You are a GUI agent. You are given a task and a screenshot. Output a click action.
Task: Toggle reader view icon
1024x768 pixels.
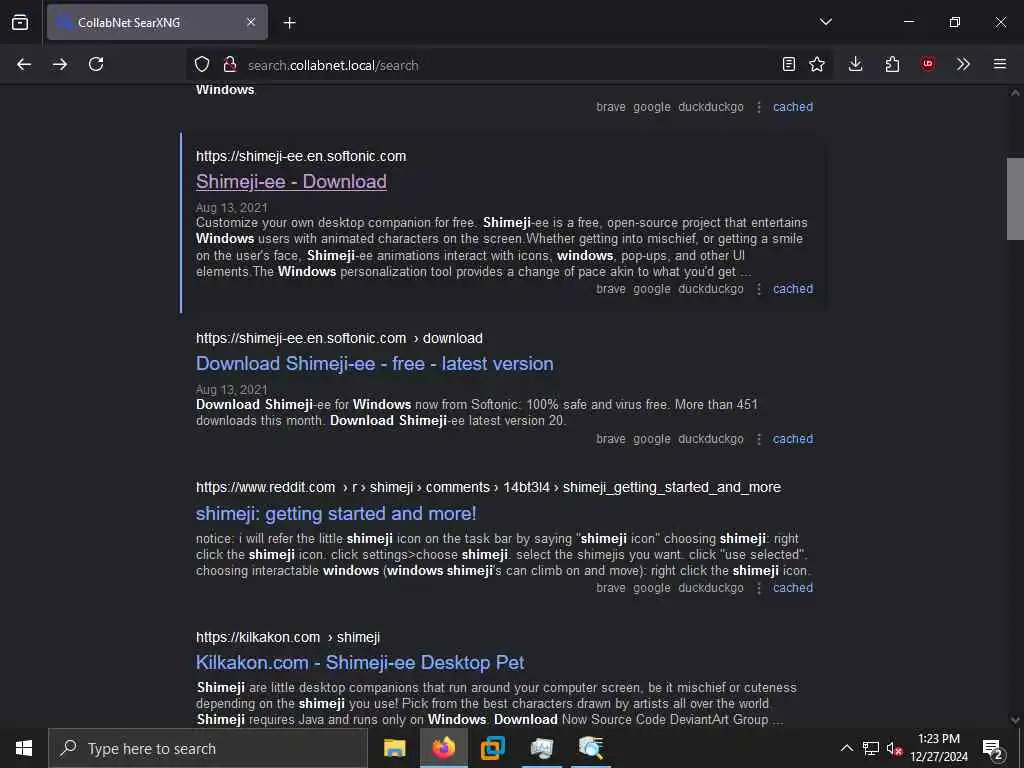[x=789, y=64]
